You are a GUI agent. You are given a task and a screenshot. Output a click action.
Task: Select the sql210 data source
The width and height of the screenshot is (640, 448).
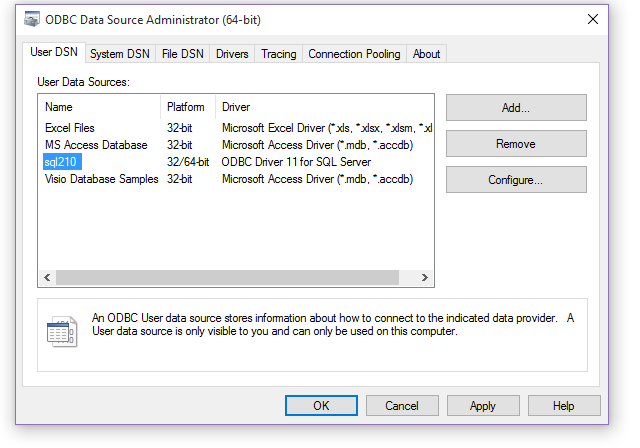(61, 162)
